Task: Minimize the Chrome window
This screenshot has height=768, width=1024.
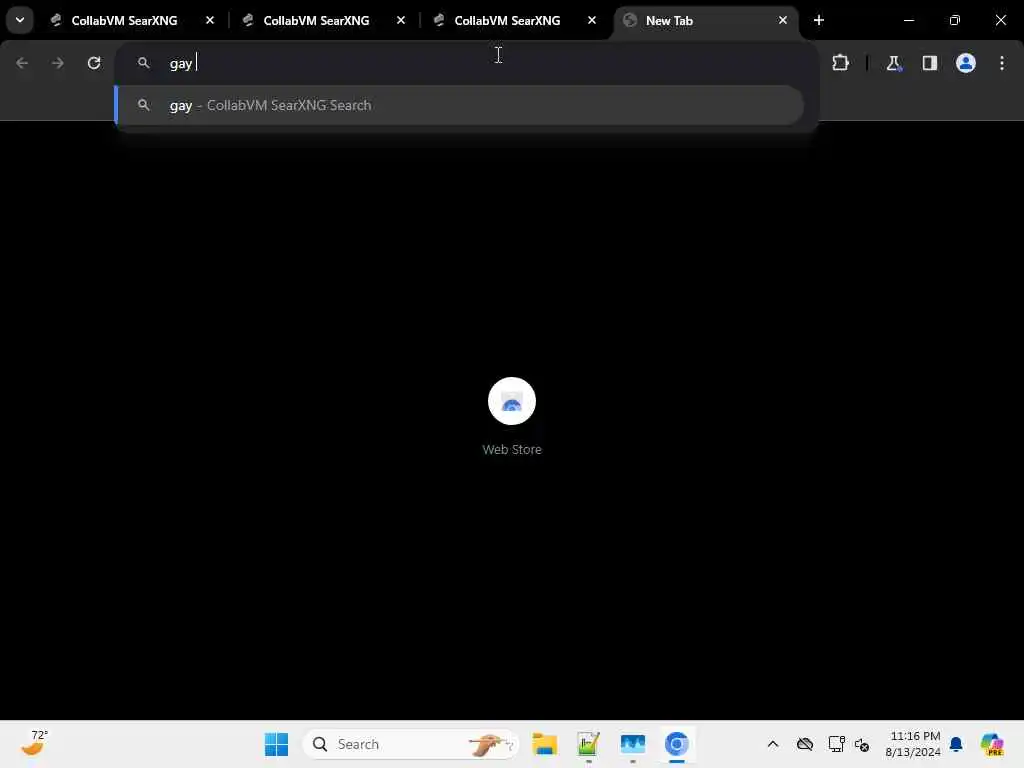Action: tap(908, 20)
